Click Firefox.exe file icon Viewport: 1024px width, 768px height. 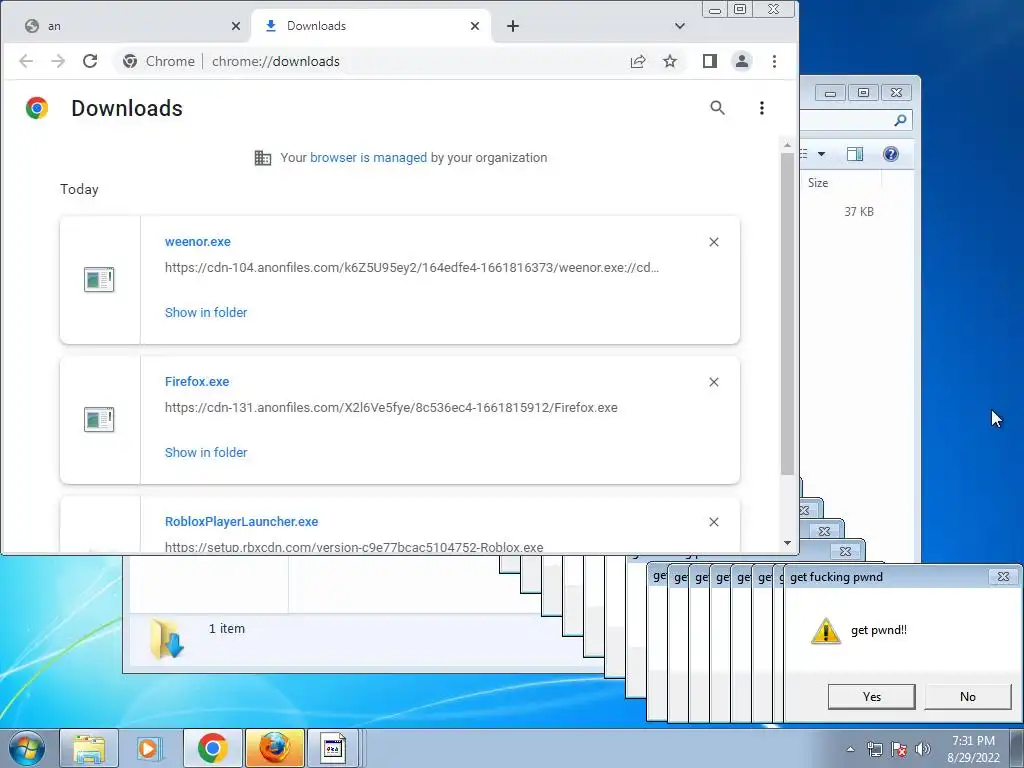pos(99,419)
